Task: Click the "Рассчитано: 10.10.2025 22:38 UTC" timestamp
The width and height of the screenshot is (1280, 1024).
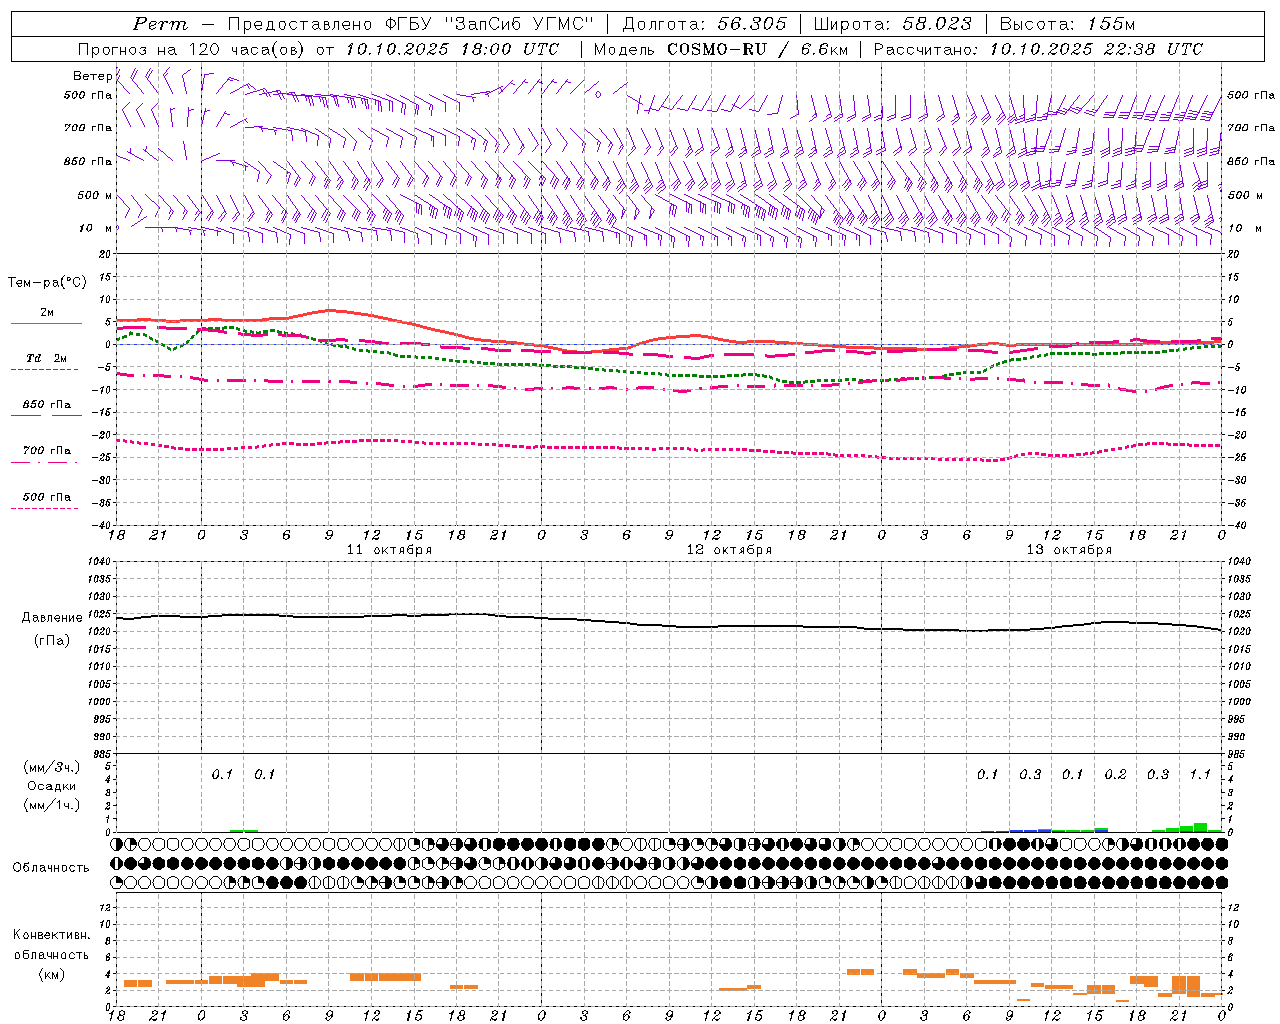Action: point(1038,49)
